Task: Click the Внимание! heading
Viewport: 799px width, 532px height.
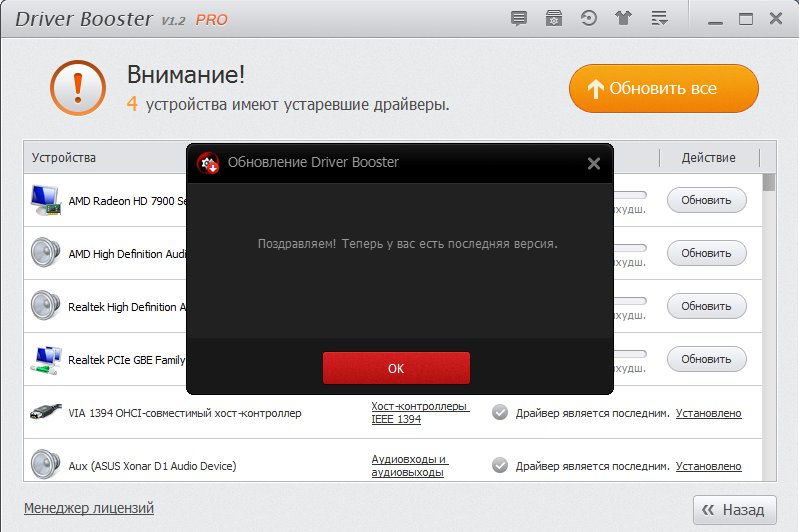Action: tap(186, 74)
